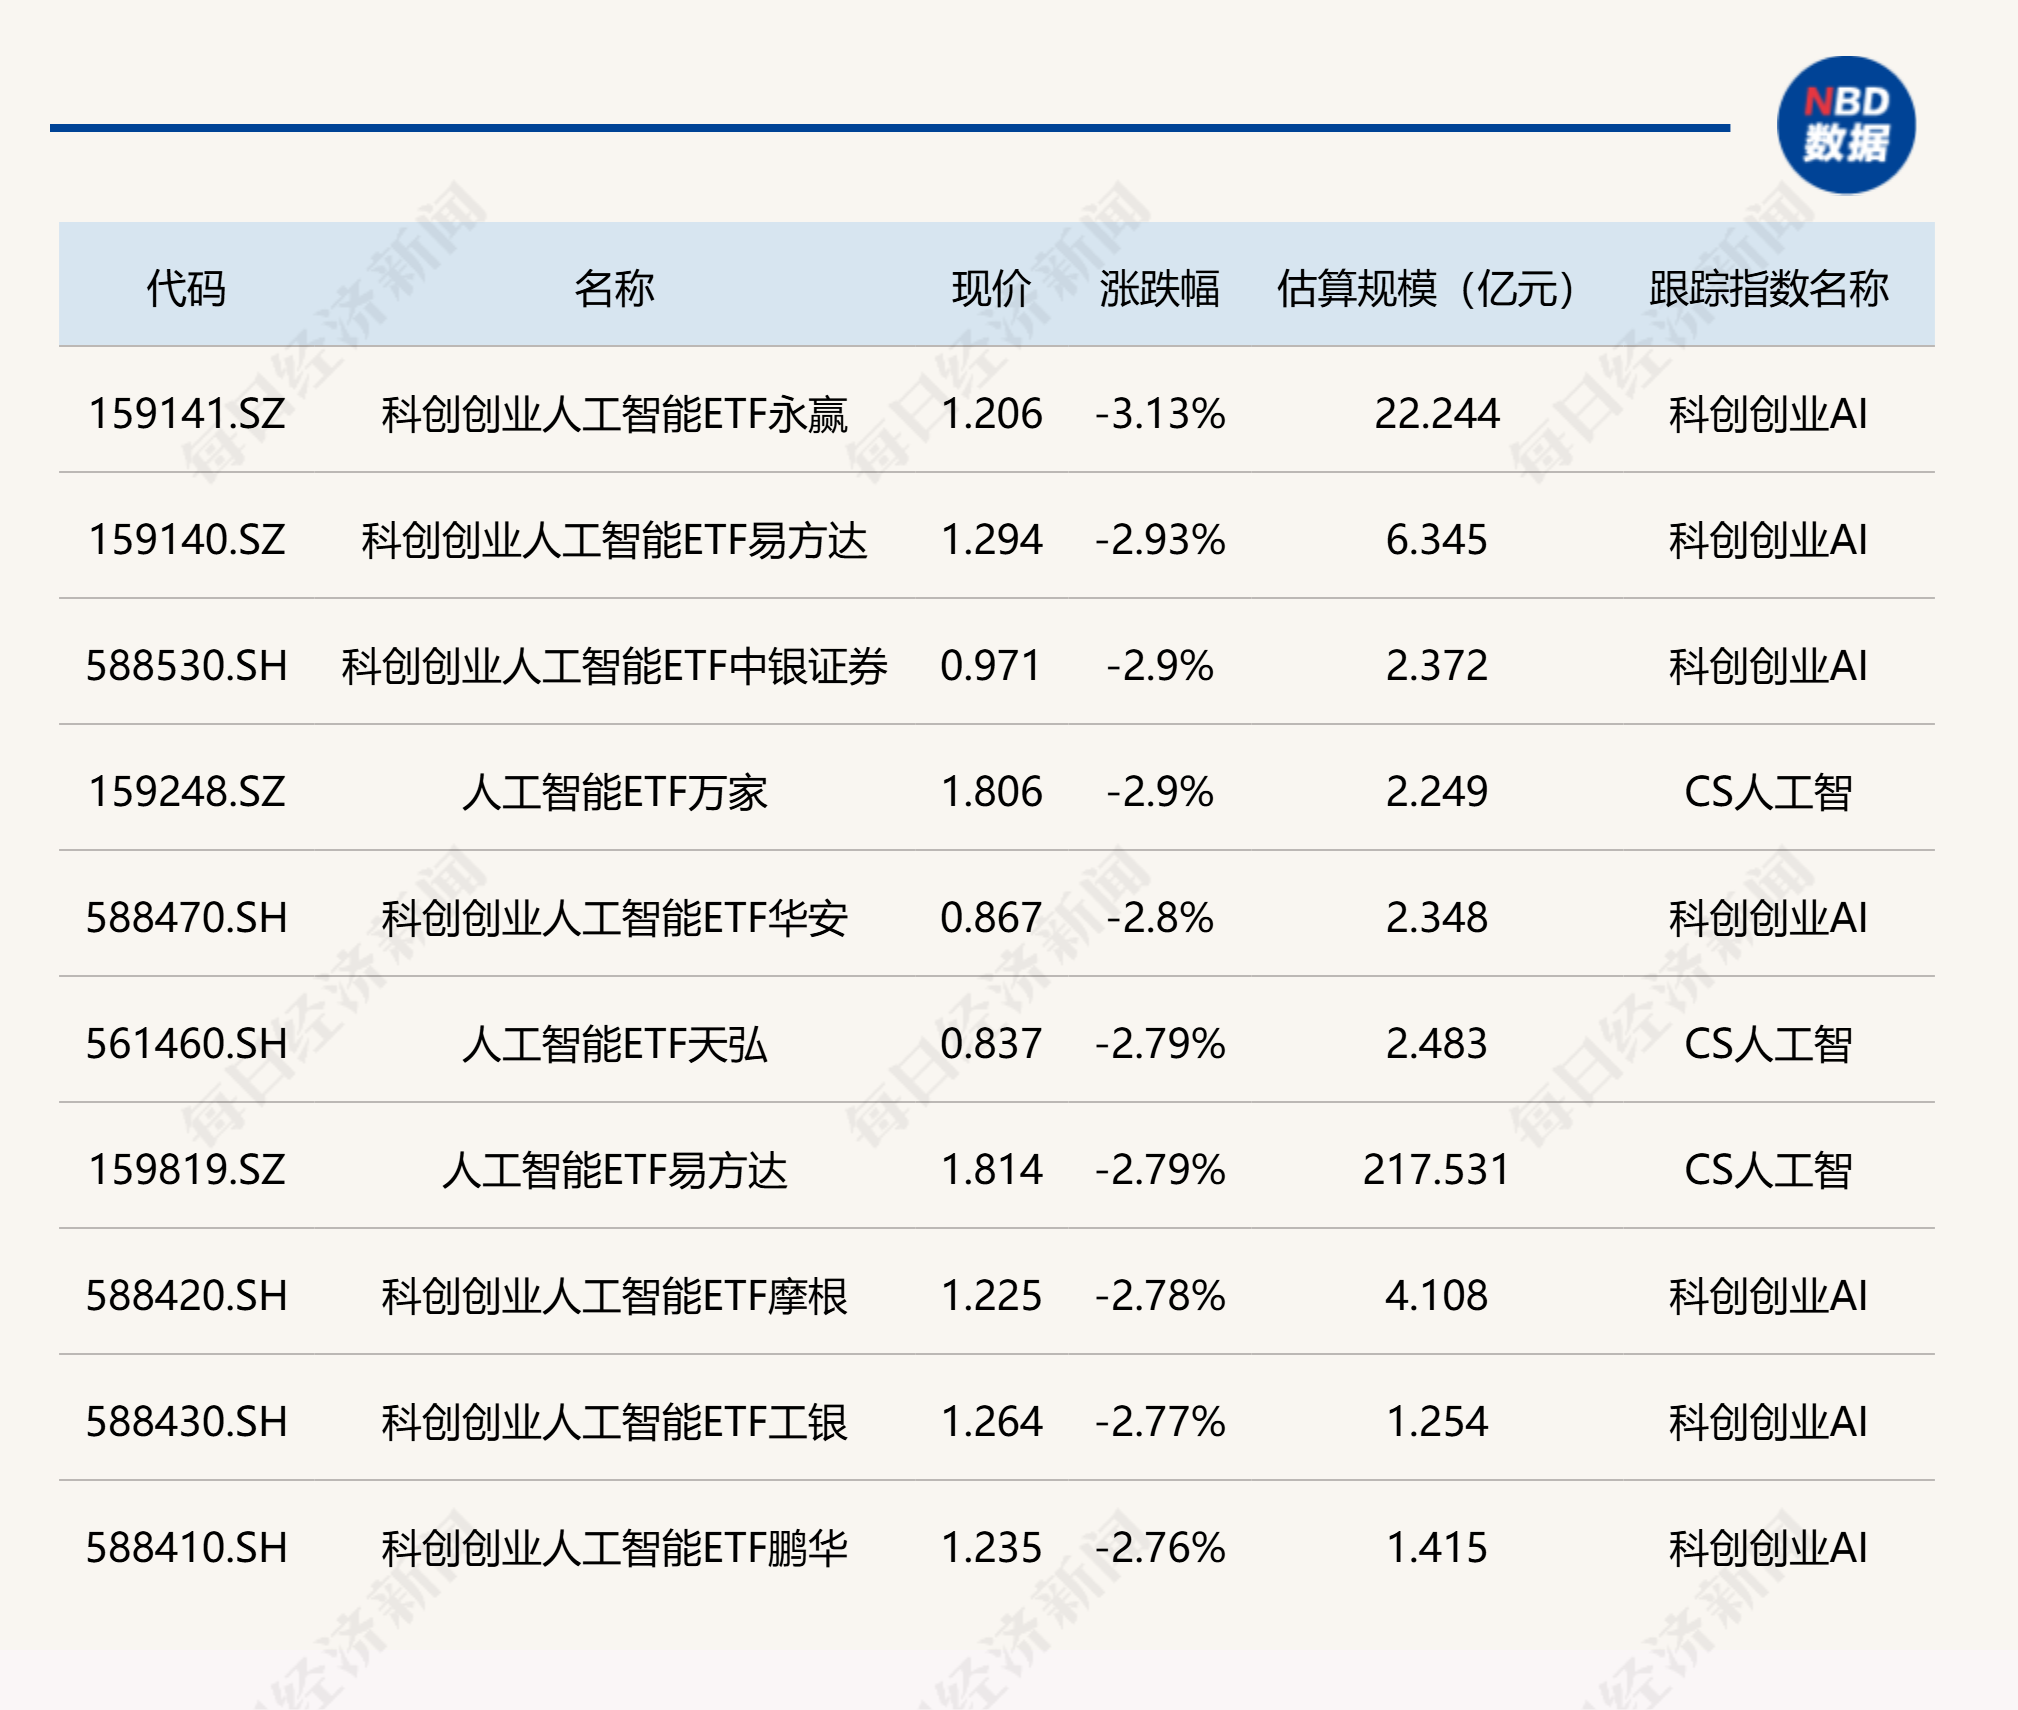This screenshot has height=1710, width=2018.
Task: Click the -2.9% change for 588530.SH
Action: (x=1160, y=666)
